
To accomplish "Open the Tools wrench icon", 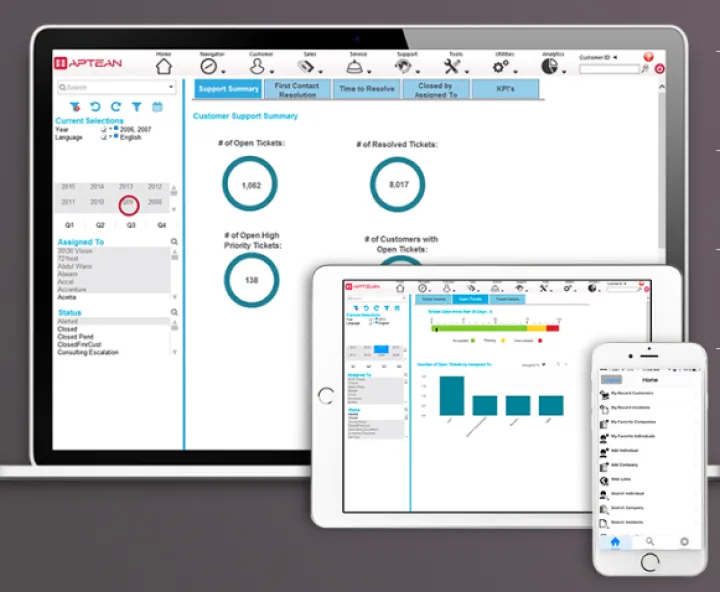I will click(451, 67).
